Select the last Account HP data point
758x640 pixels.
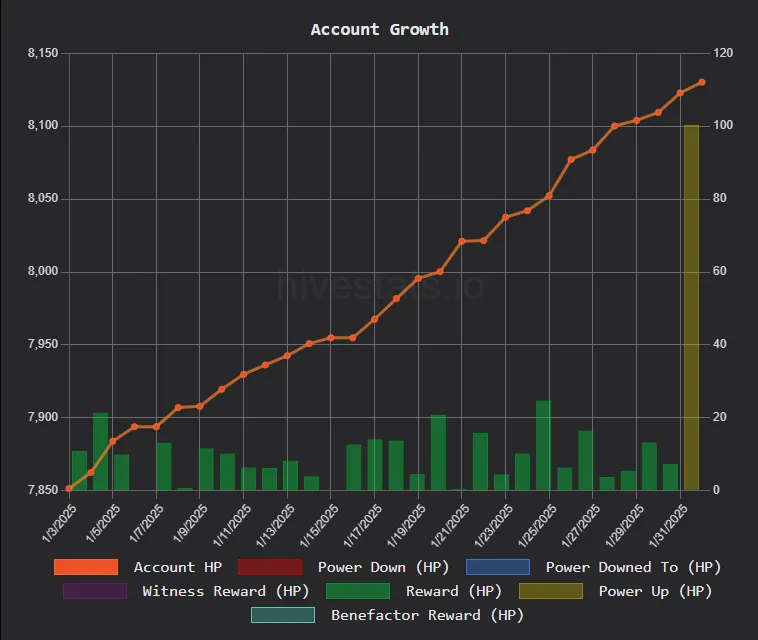tap(702, 82)
